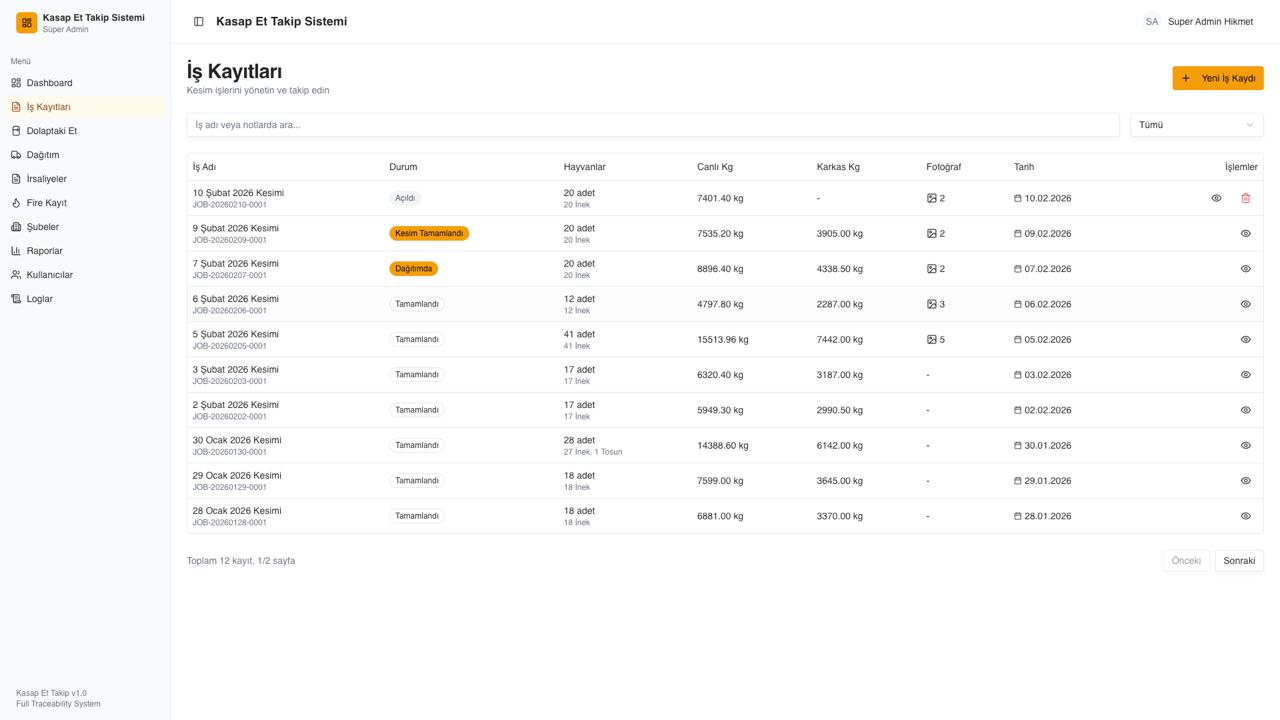Go to next page with Sonraki
1280x720 pixels.
click(1238, 561)
